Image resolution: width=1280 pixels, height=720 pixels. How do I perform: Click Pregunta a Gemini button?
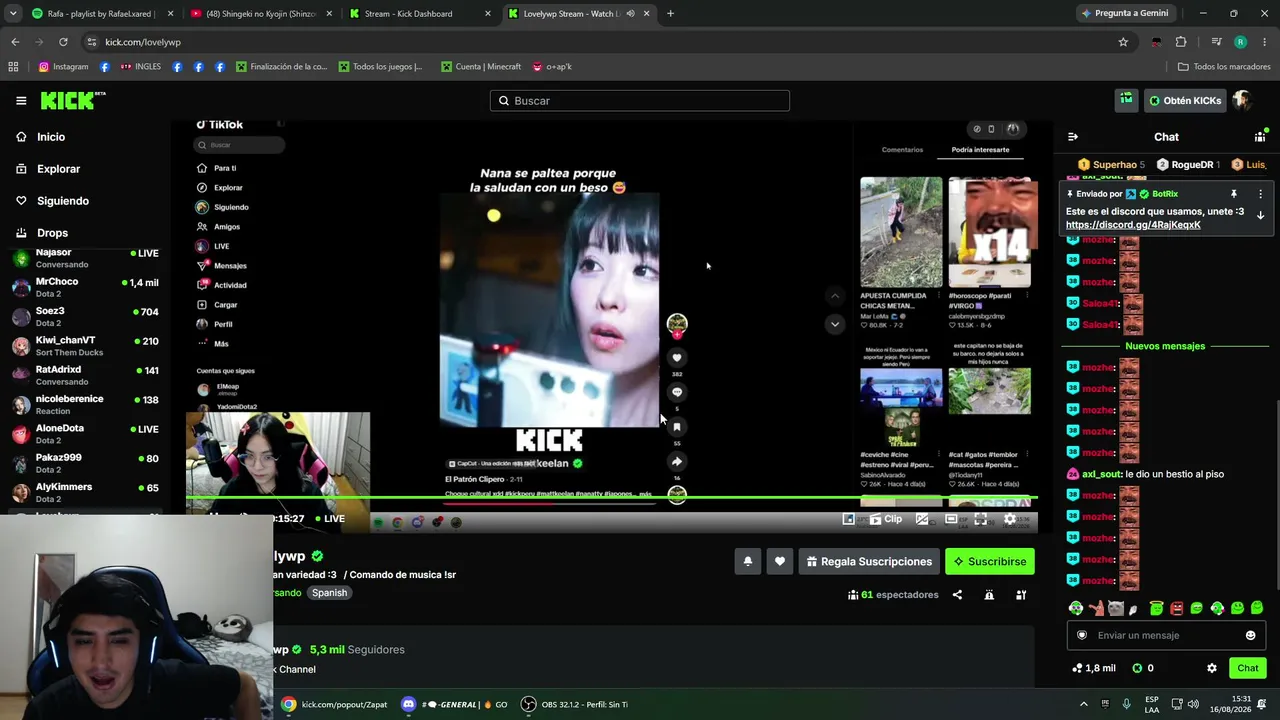point(1125,14)
